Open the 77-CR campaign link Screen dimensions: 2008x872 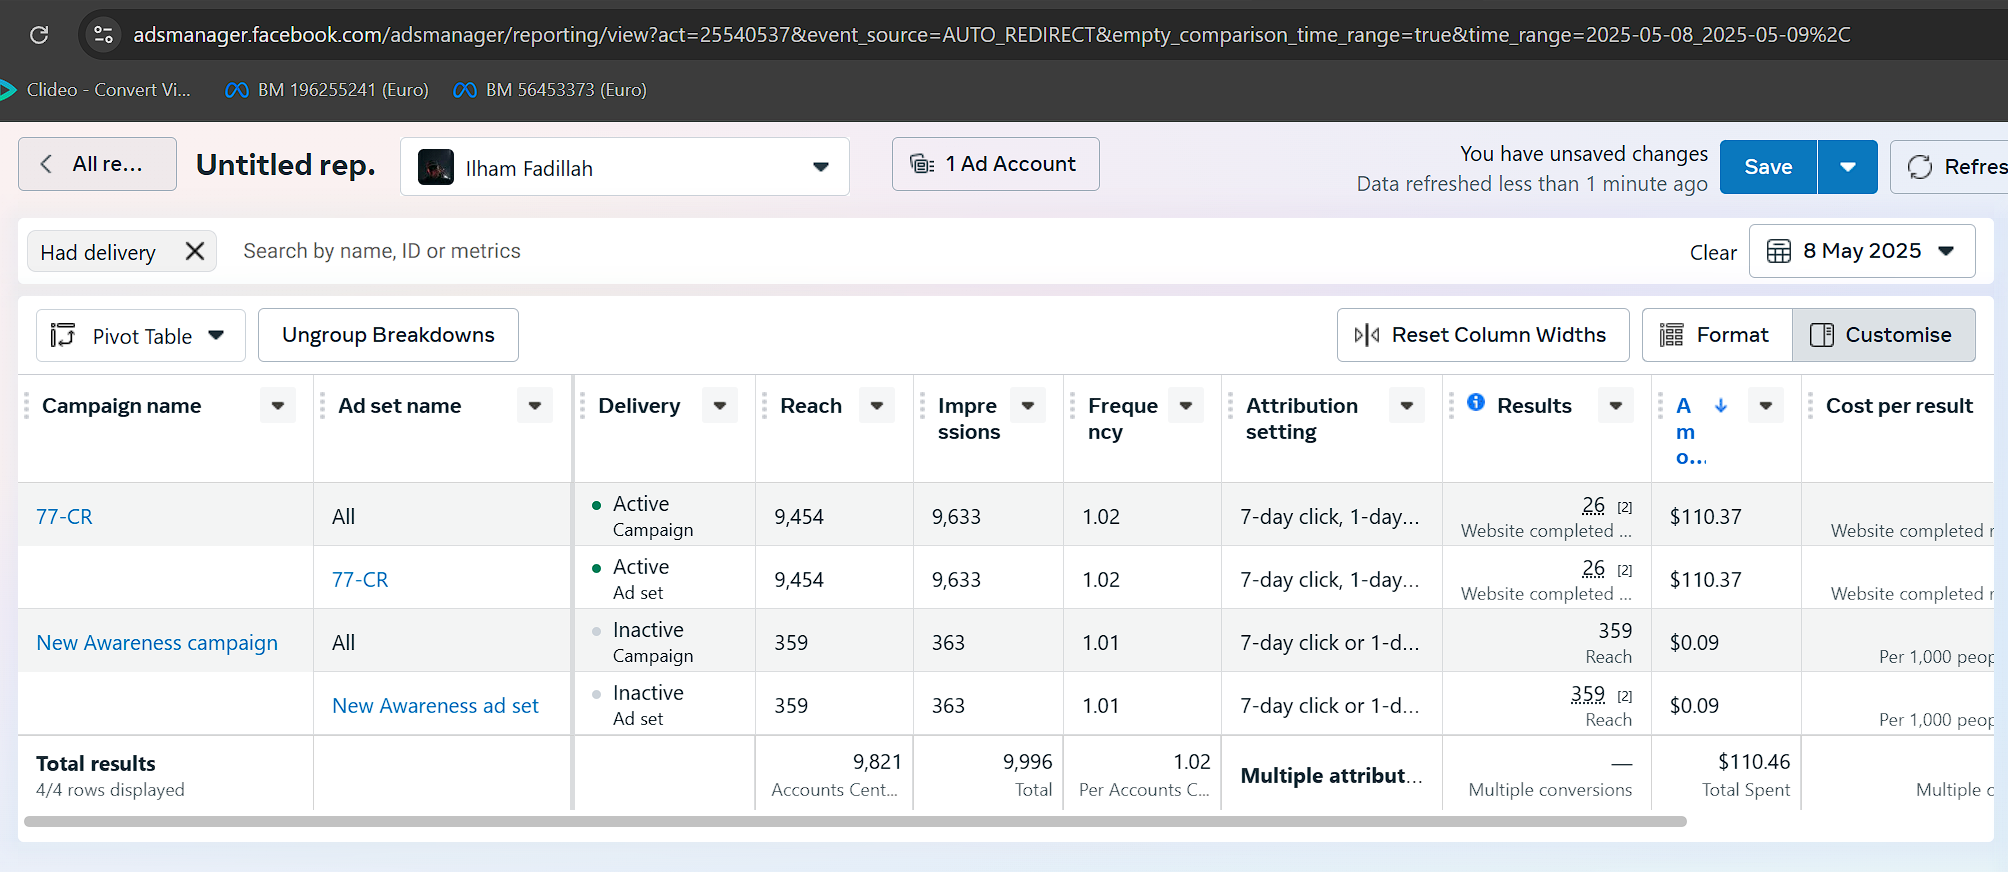point(64,517)
